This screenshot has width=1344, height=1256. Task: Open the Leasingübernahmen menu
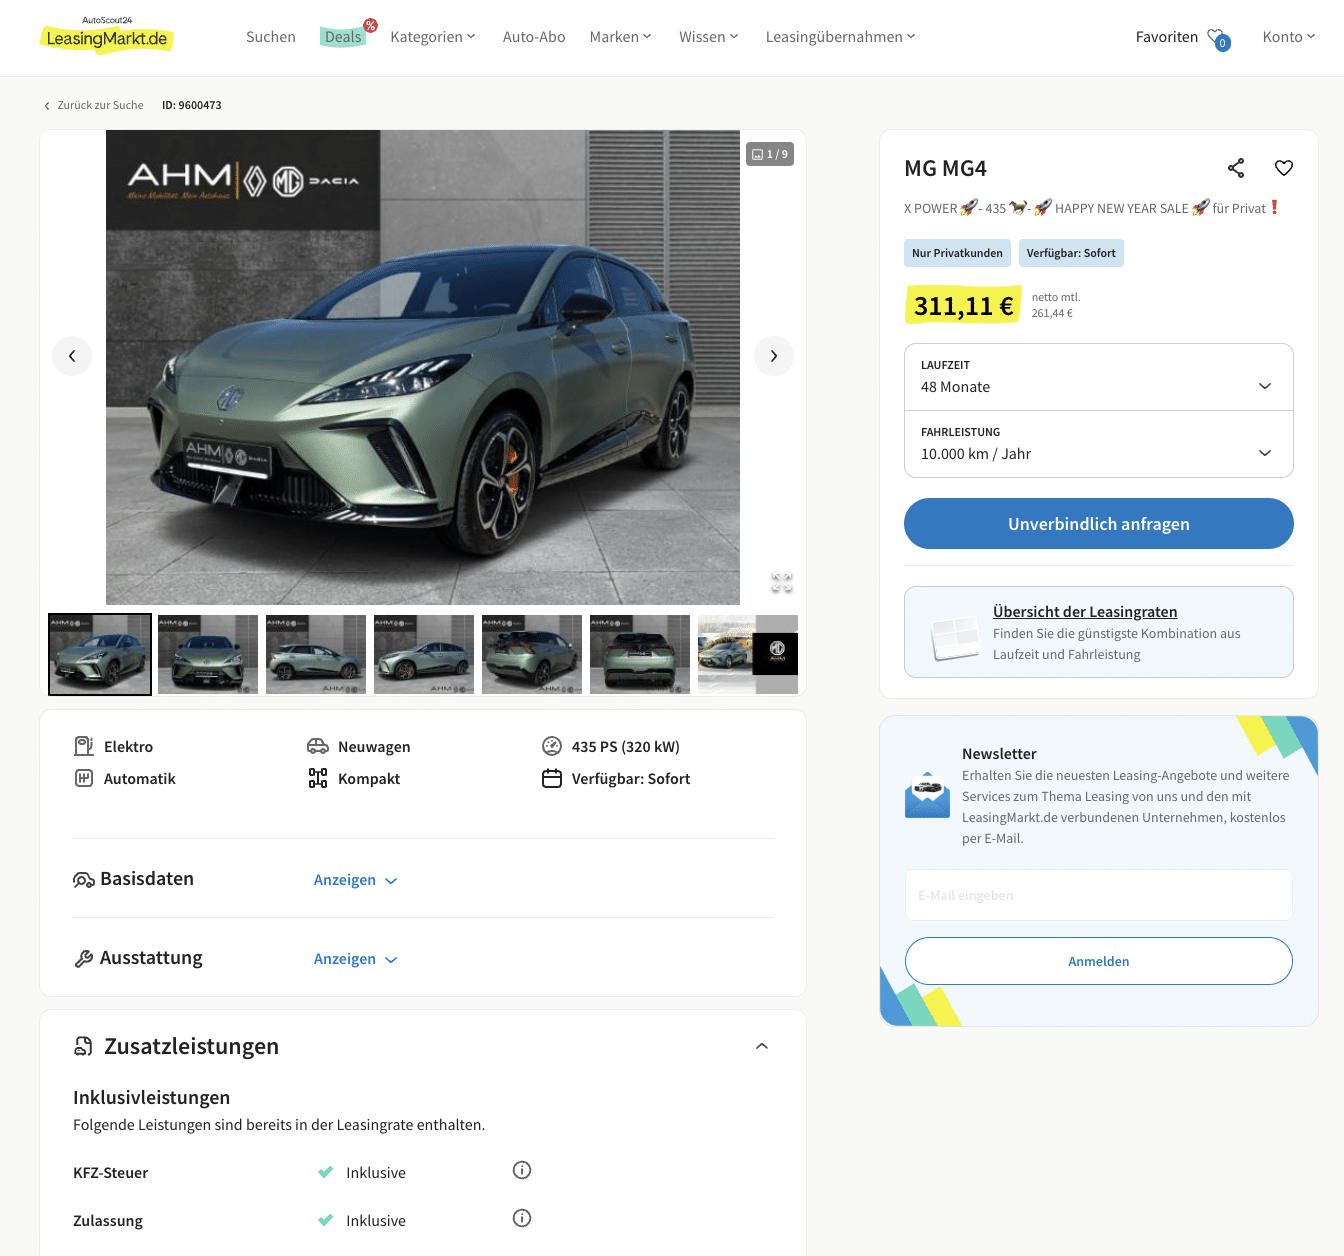[x=841, y=37]
